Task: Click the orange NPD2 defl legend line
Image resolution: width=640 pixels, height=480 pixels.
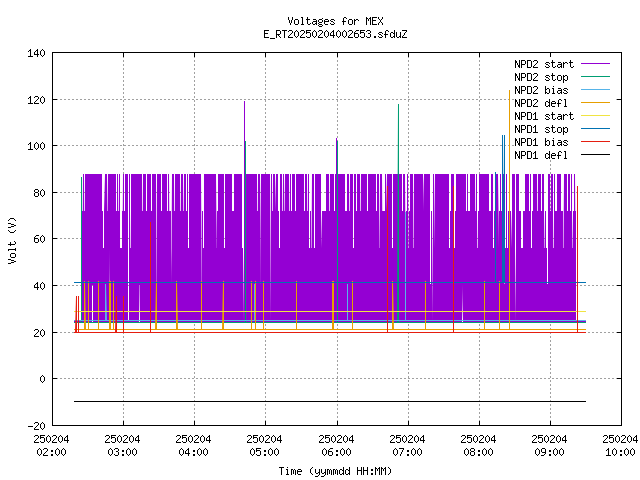Action: [x=596, y=102]
